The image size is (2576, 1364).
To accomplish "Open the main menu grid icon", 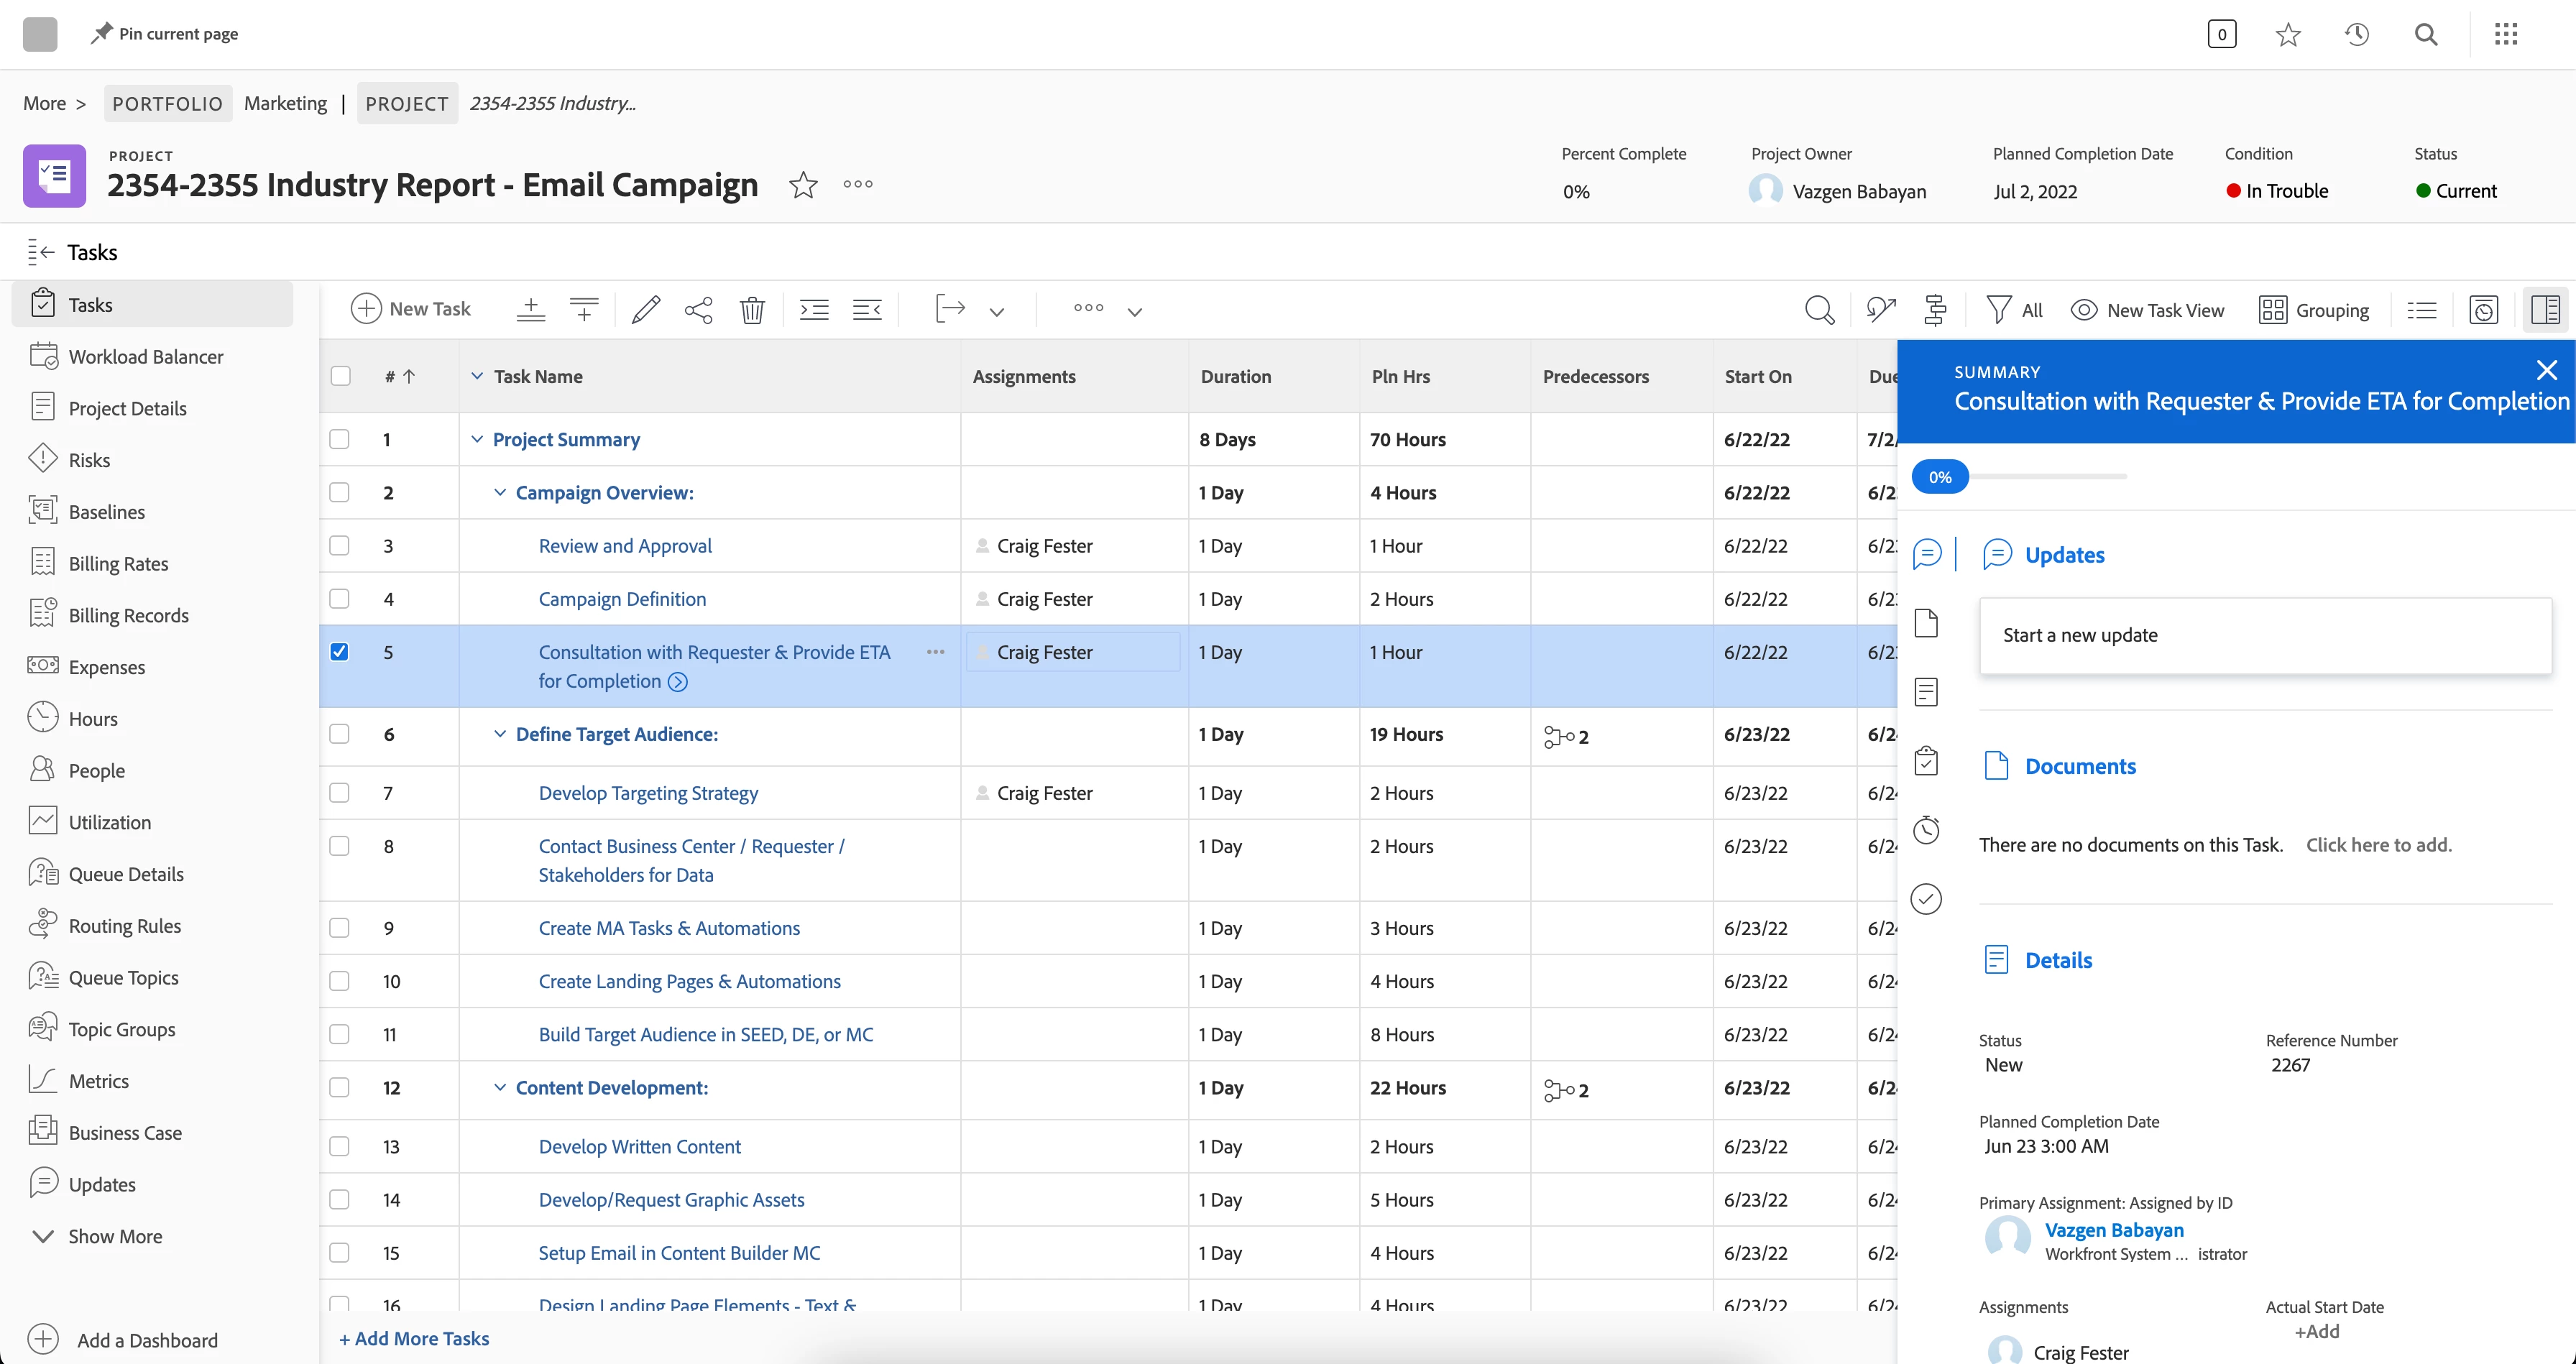I will pyautogui.click(x=2505, y=35).
